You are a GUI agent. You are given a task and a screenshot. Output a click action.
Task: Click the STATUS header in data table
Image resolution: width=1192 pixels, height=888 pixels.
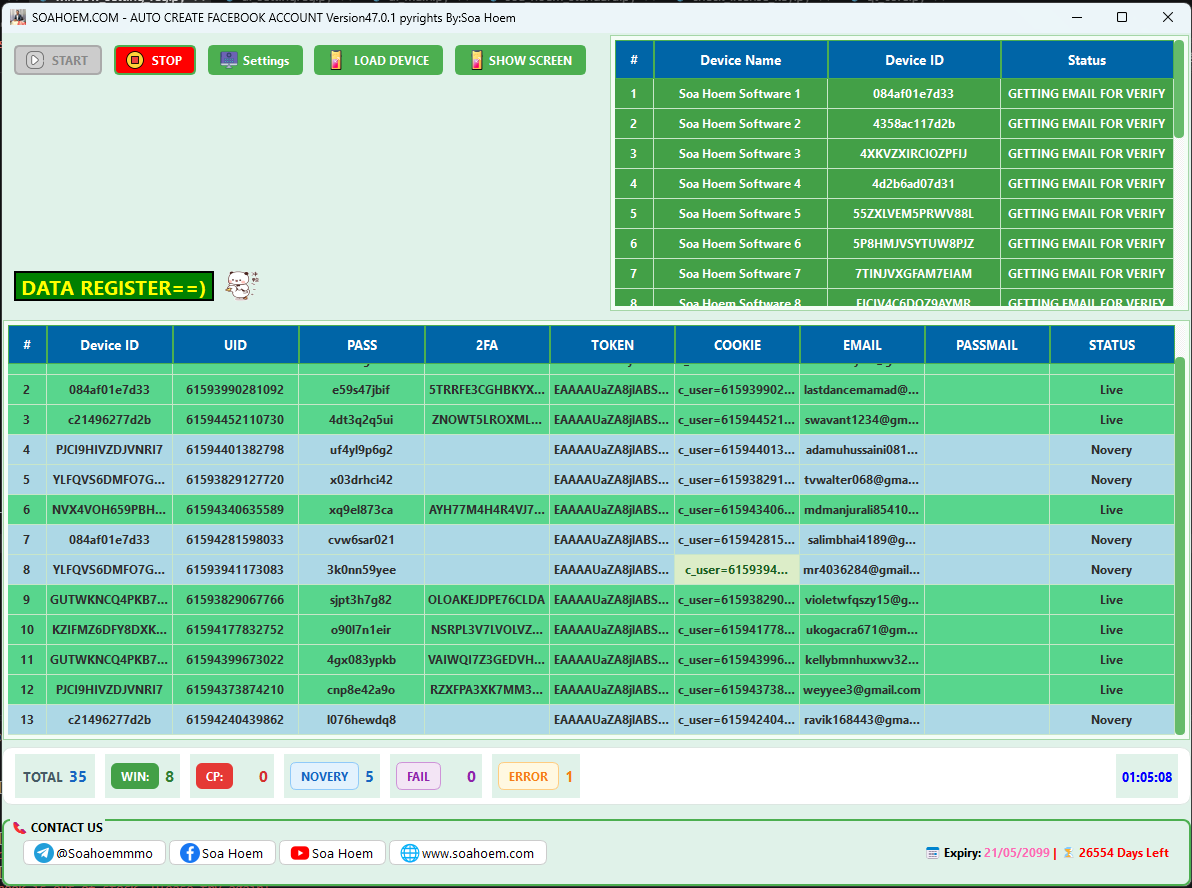tap(1111, 345)
